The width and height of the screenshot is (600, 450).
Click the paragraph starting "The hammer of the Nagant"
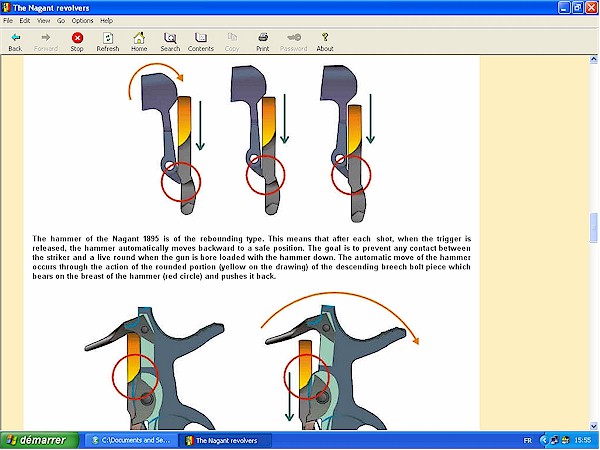(251, 257)
